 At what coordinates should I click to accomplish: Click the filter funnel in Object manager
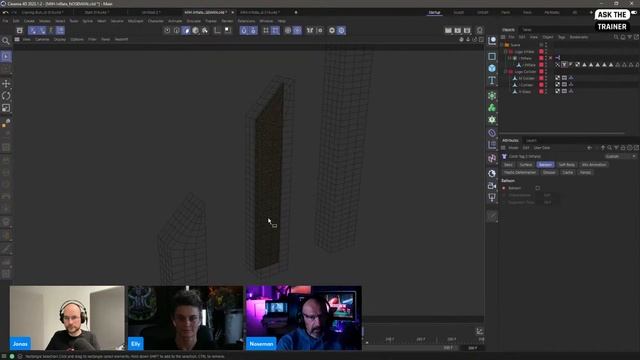(630, 37)
